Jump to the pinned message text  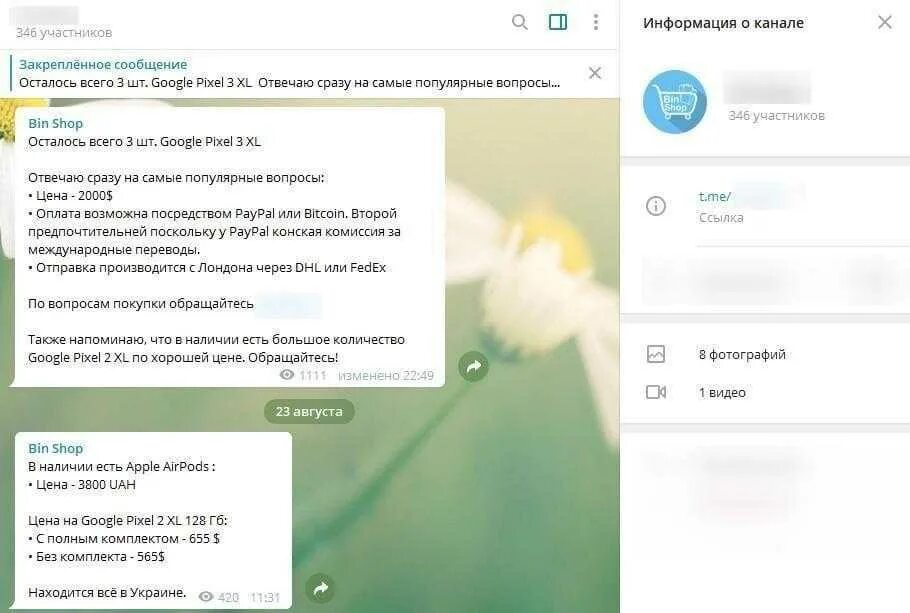click(x=289, y=82)
